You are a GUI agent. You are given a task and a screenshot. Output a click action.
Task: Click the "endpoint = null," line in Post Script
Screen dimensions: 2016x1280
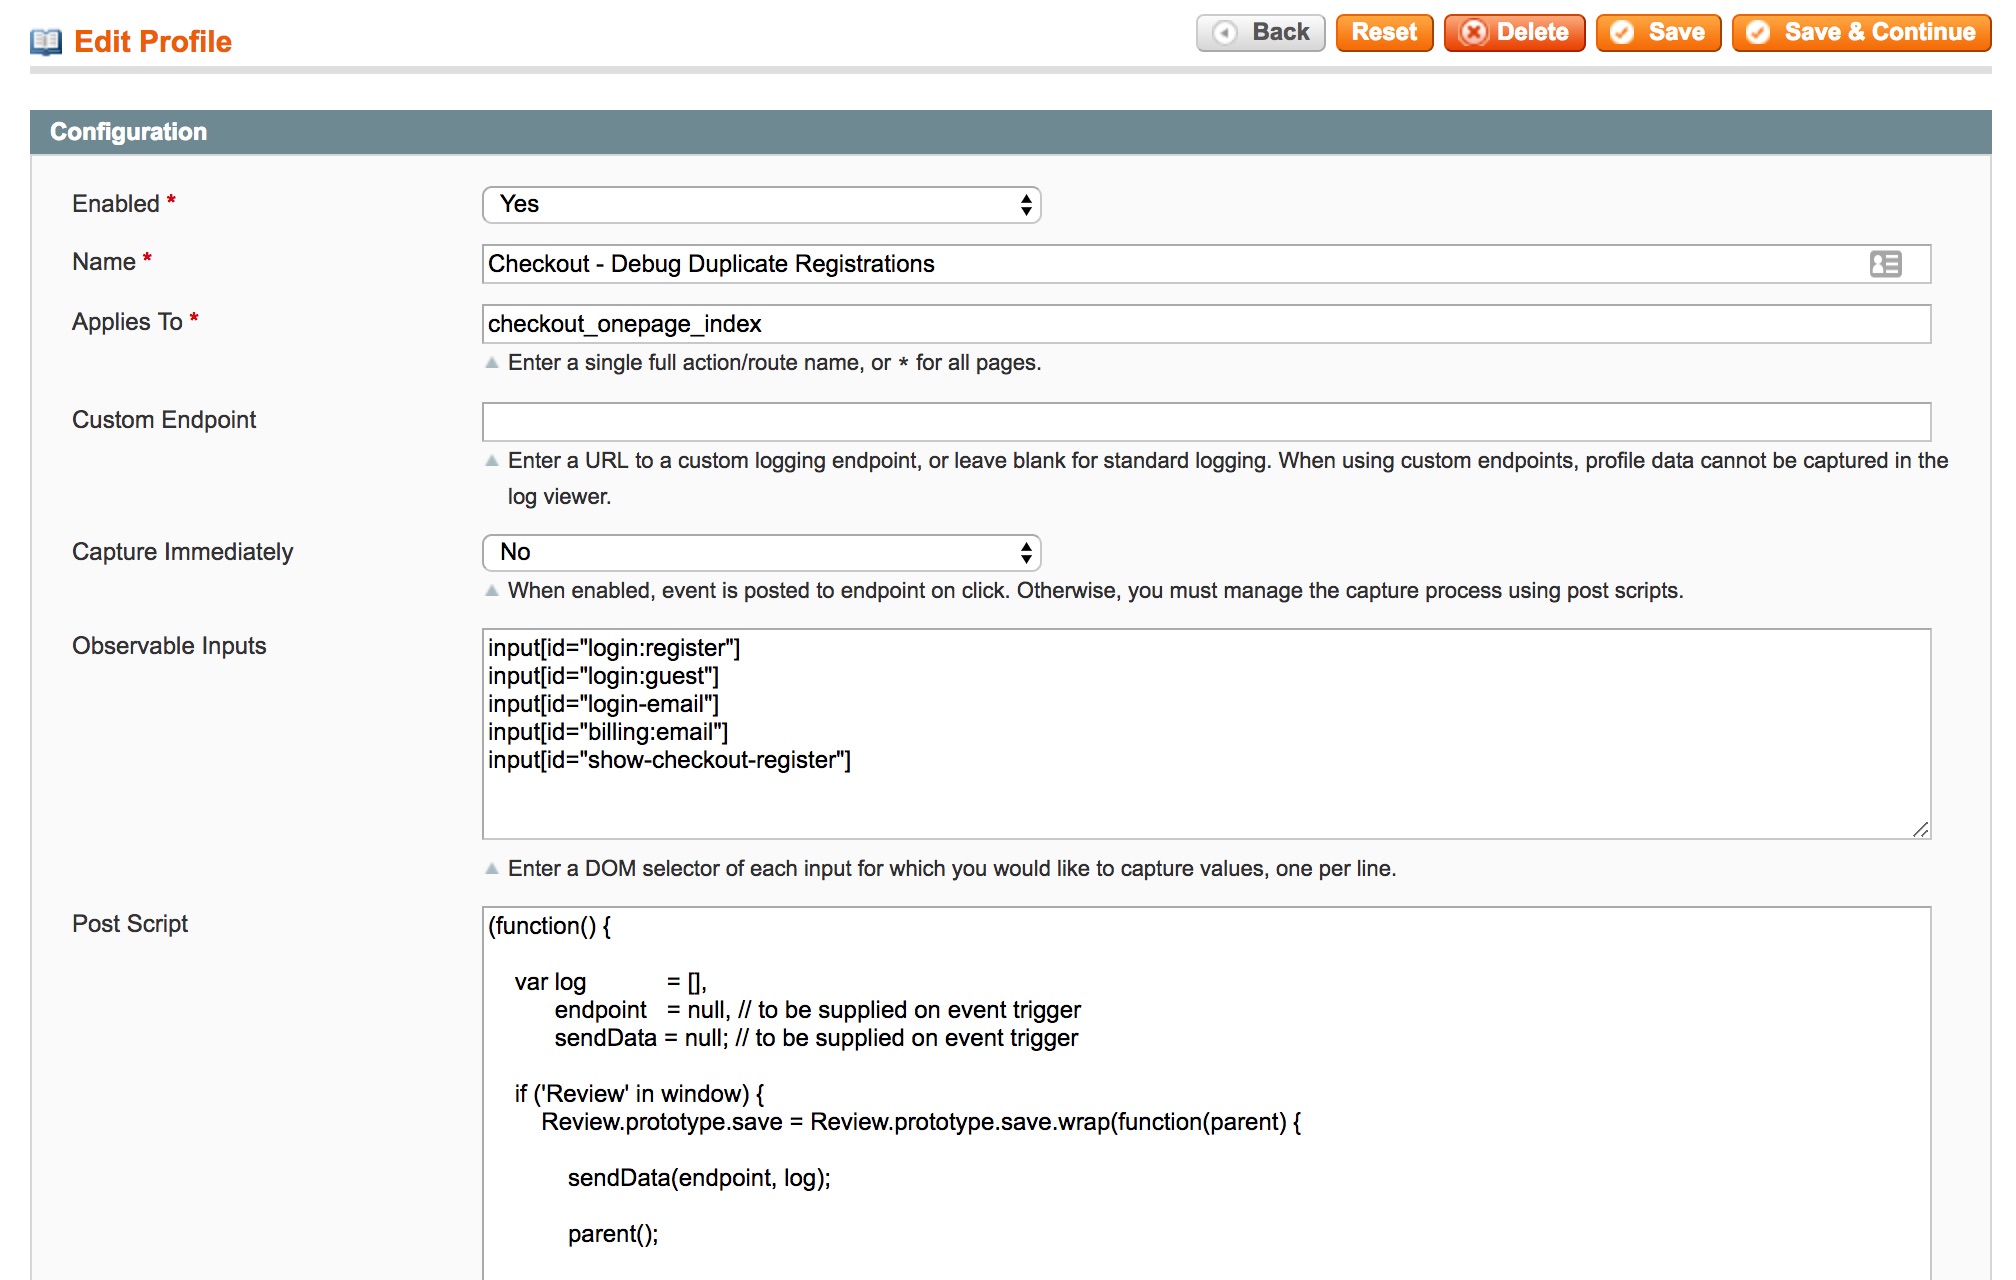click(x=817, y=1010)
